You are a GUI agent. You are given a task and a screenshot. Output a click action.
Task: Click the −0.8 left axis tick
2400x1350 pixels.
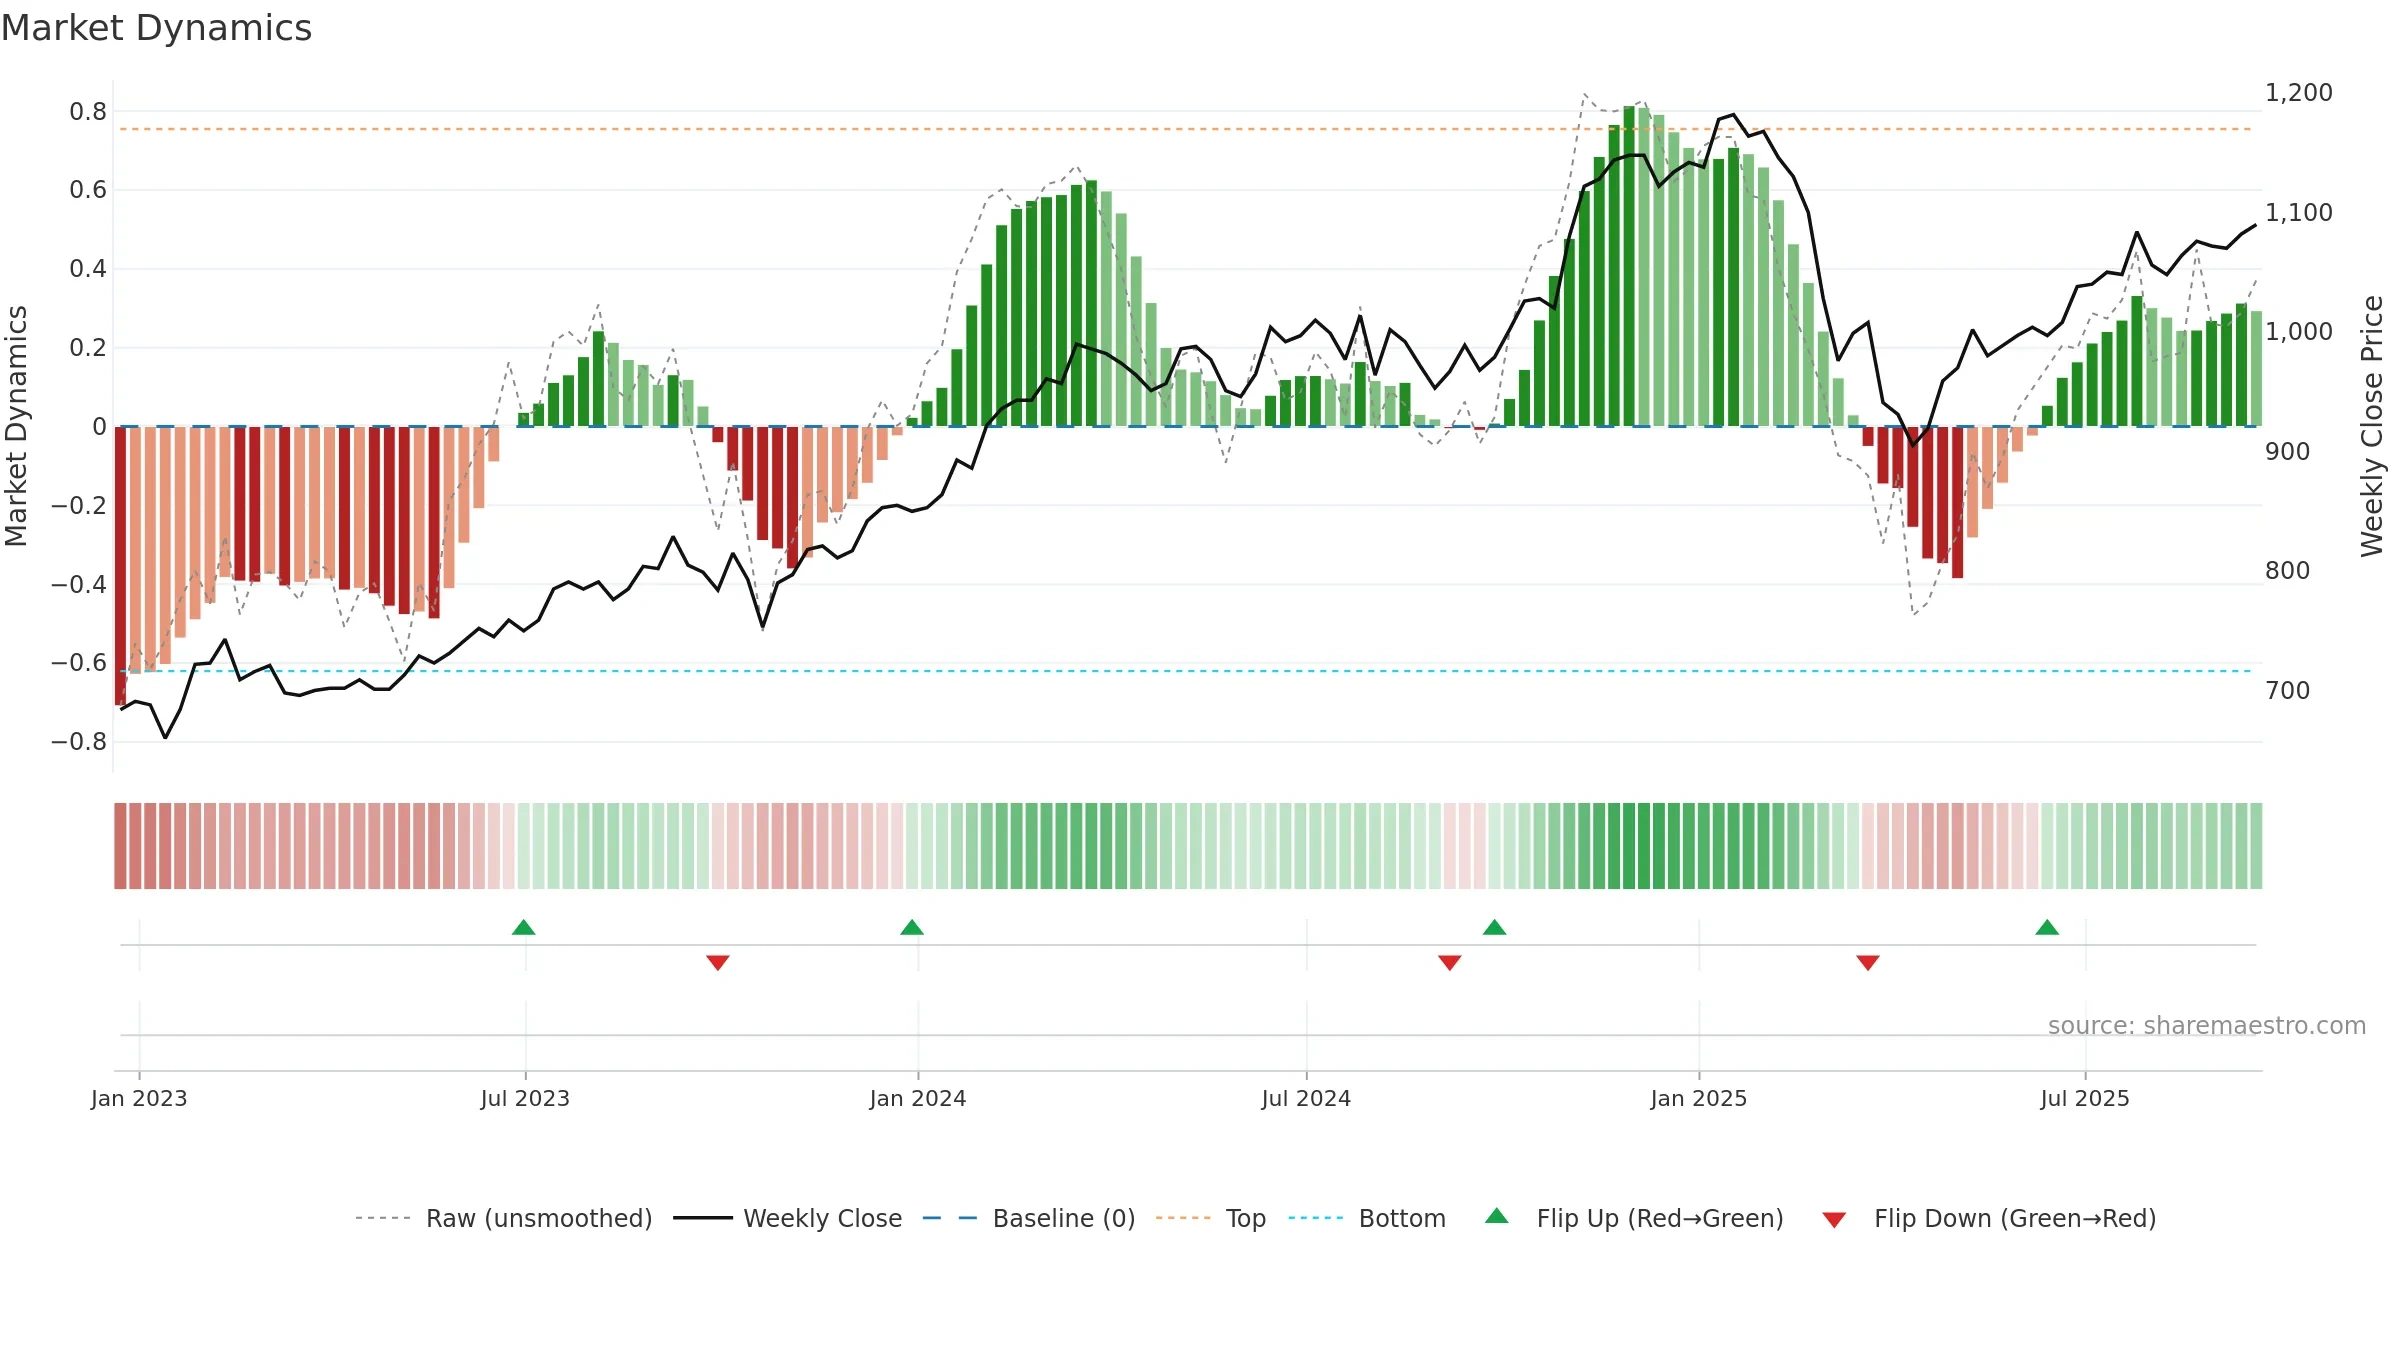79,741
